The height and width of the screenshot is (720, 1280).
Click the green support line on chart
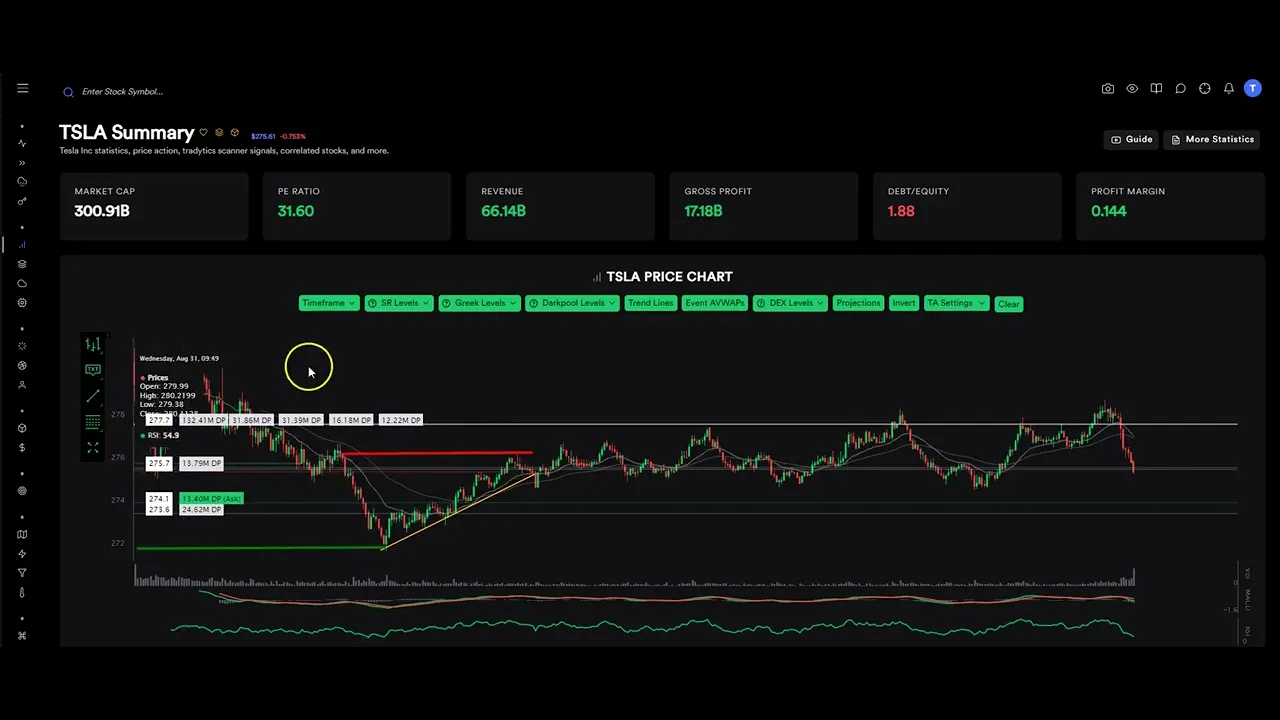(x=260, y=547)
